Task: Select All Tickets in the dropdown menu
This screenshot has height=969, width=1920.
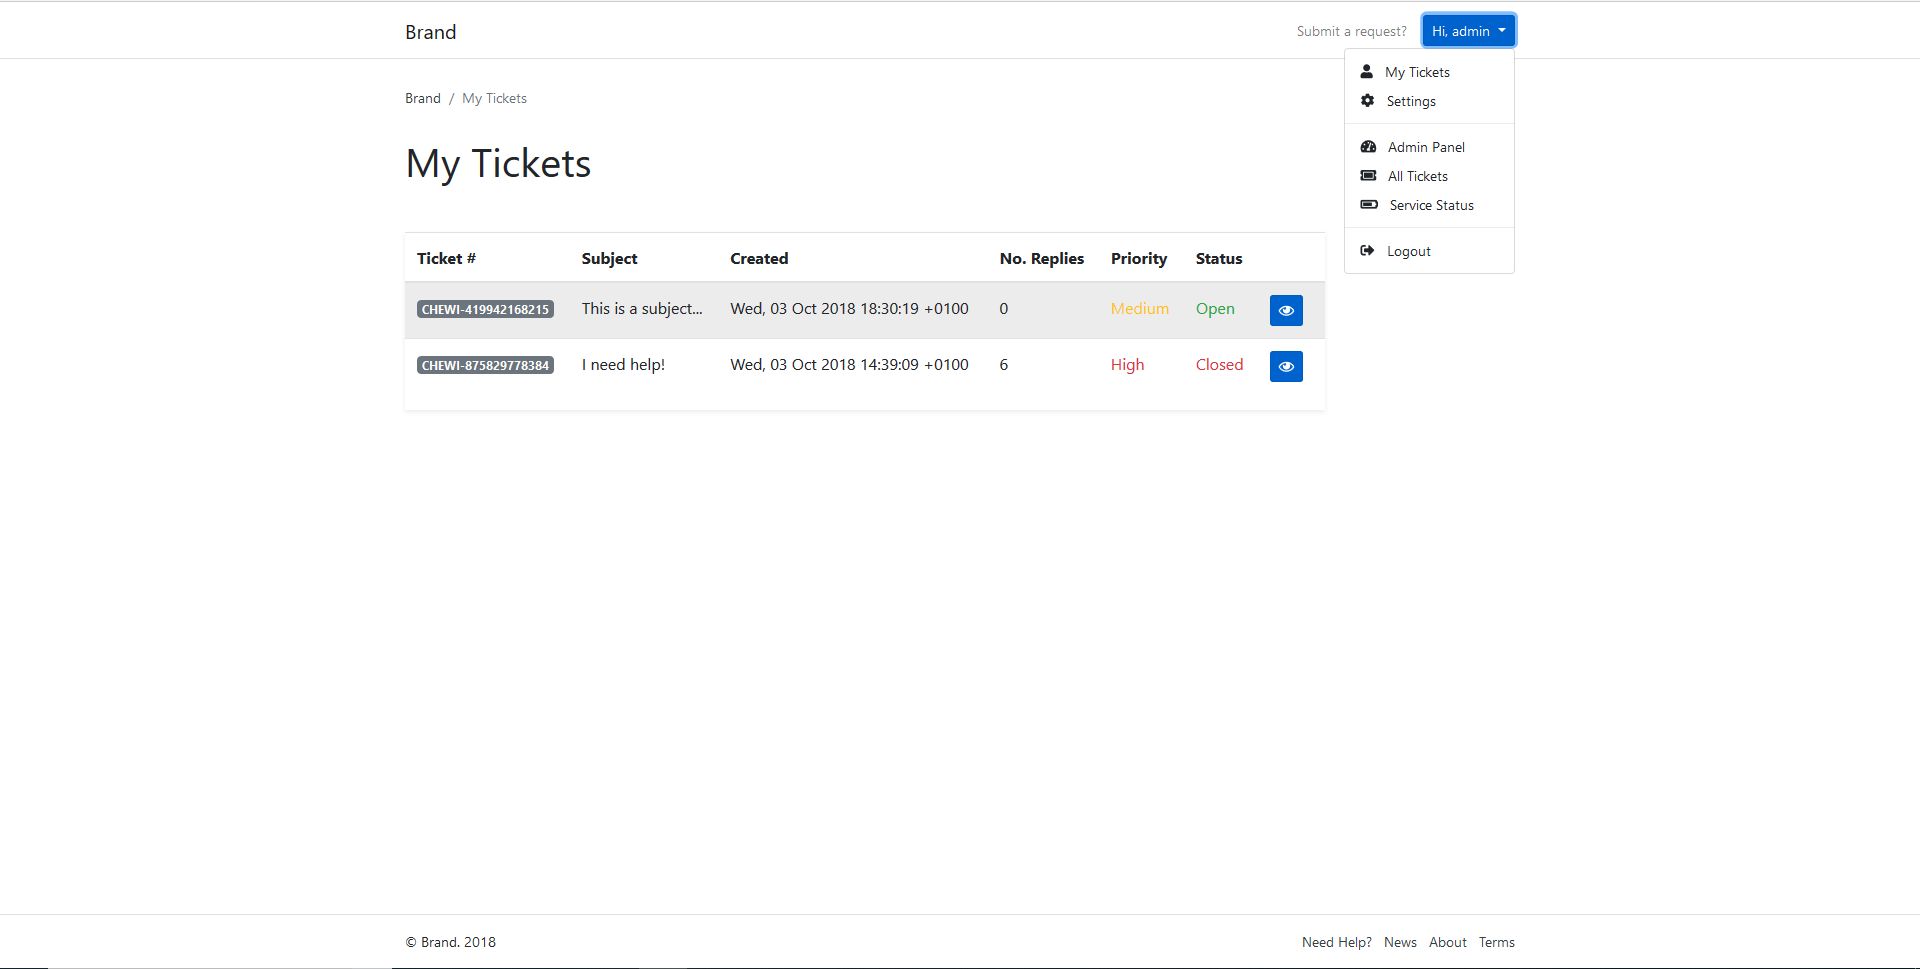Action: click(x=1417, y=176)
